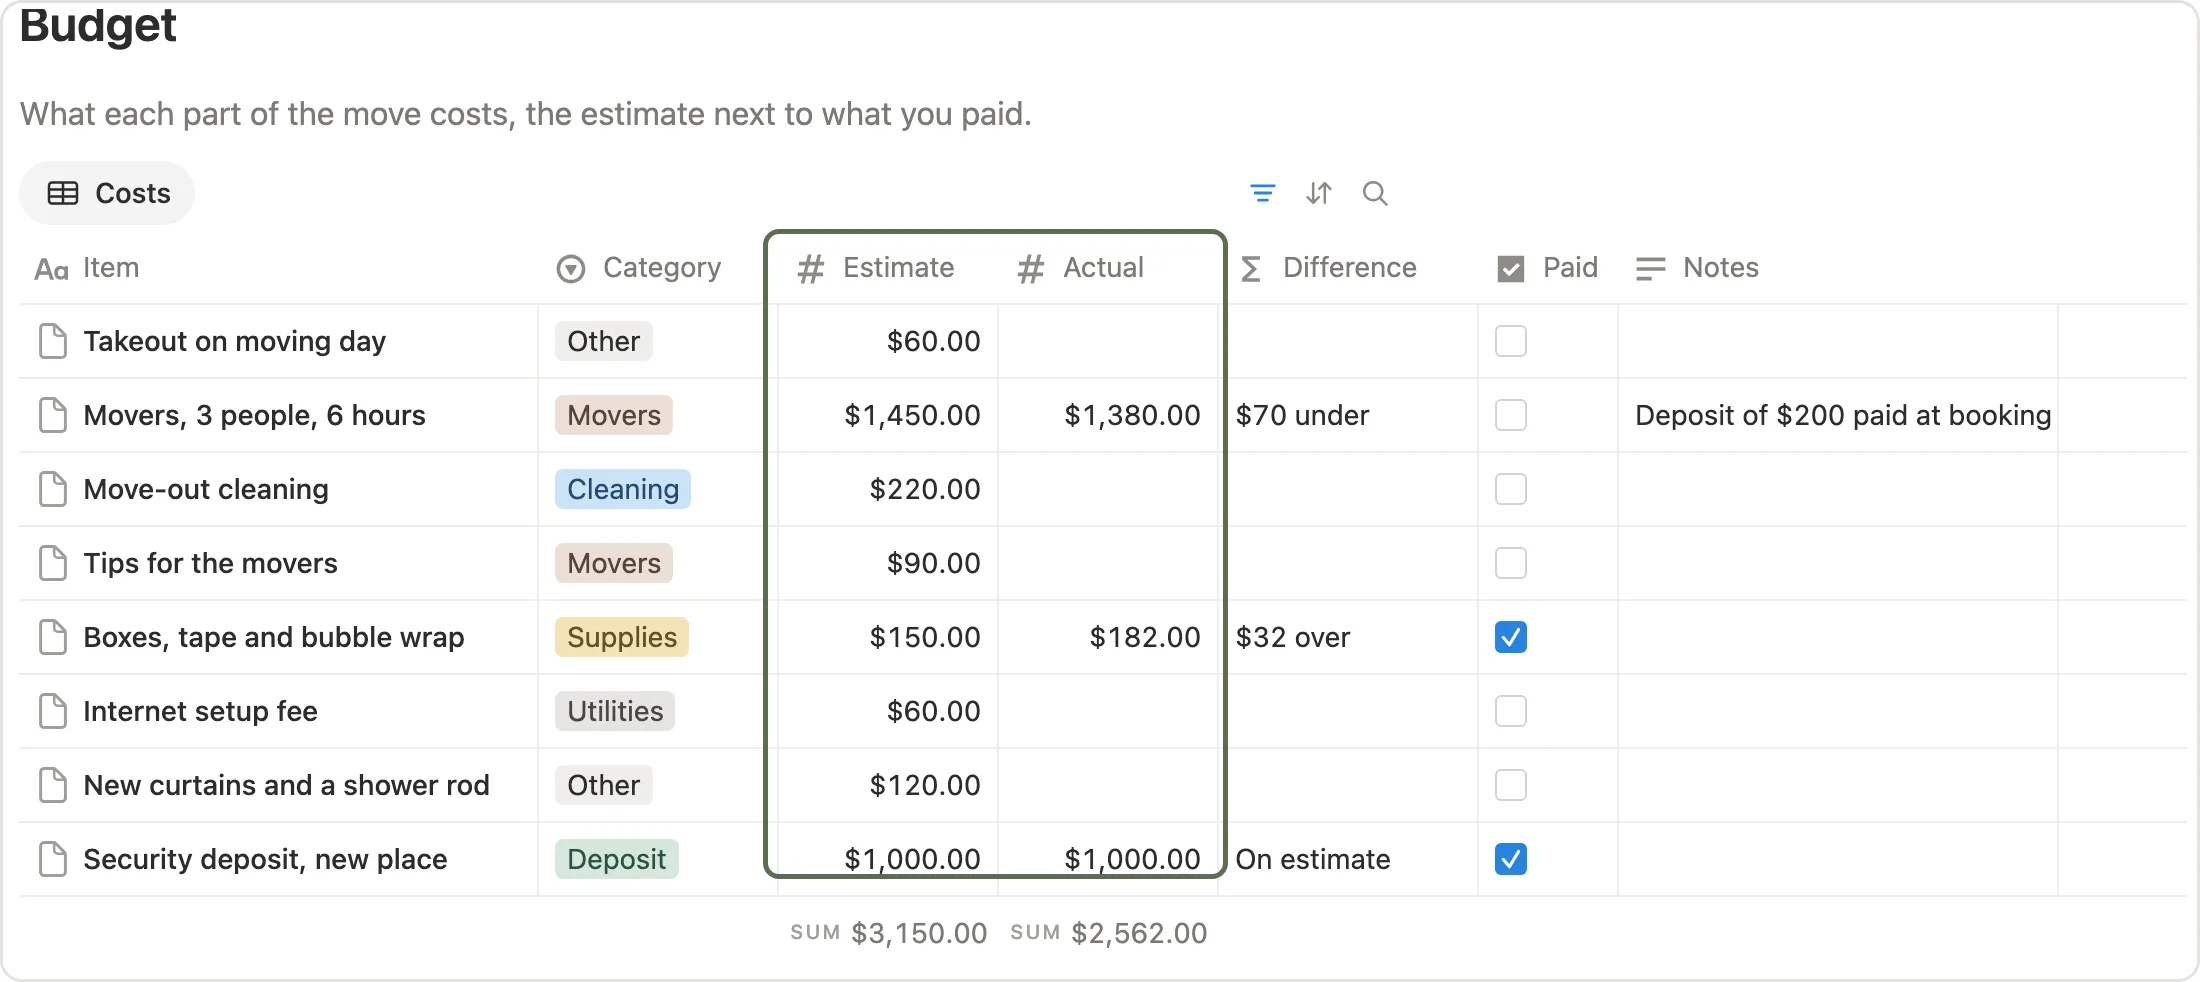
Task: Open the Takeout on moving day entry
Action: pyautogui.click(x=235, y=341)
